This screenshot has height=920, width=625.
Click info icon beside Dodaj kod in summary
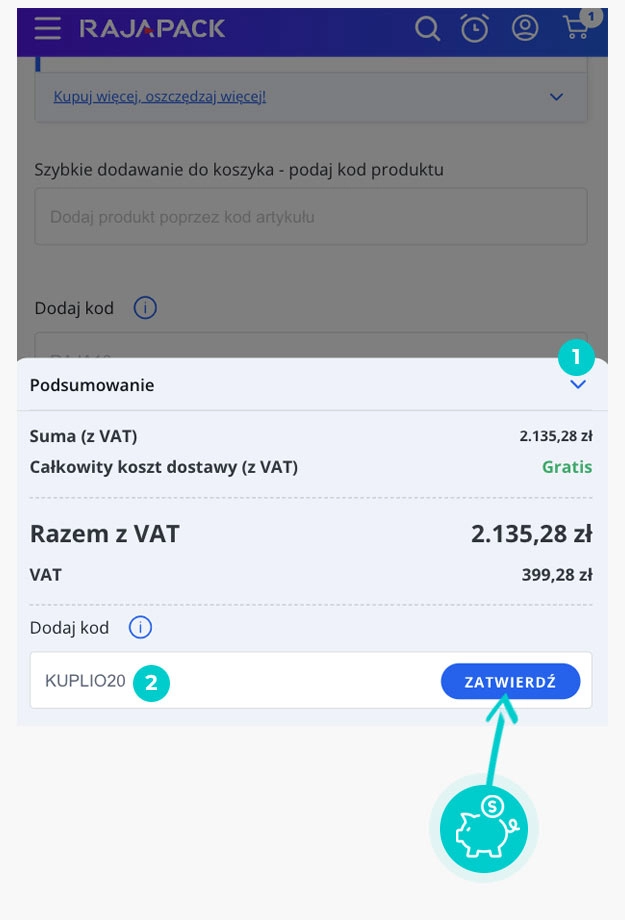pyautogui.click(x=141, y=628)
